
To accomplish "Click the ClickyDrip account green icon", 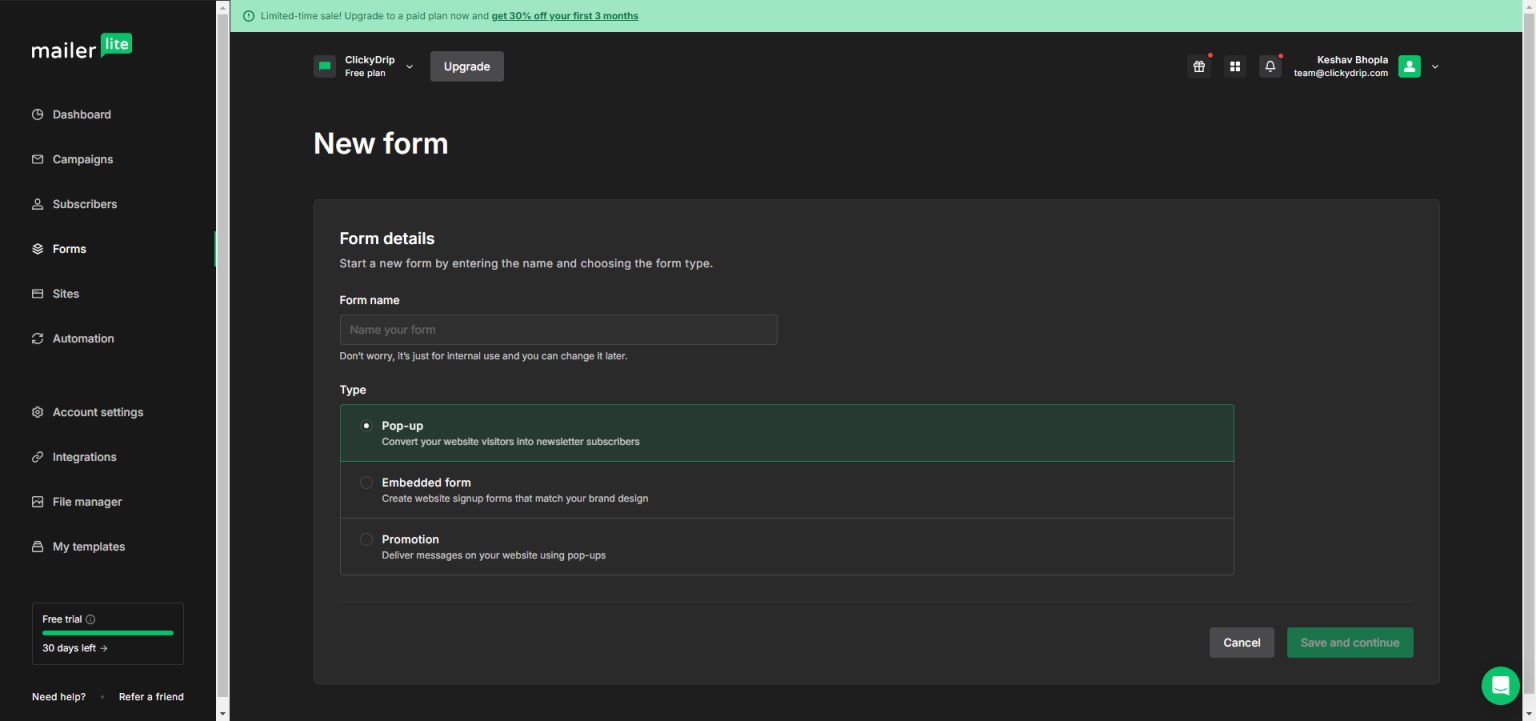I will (324, 67).
